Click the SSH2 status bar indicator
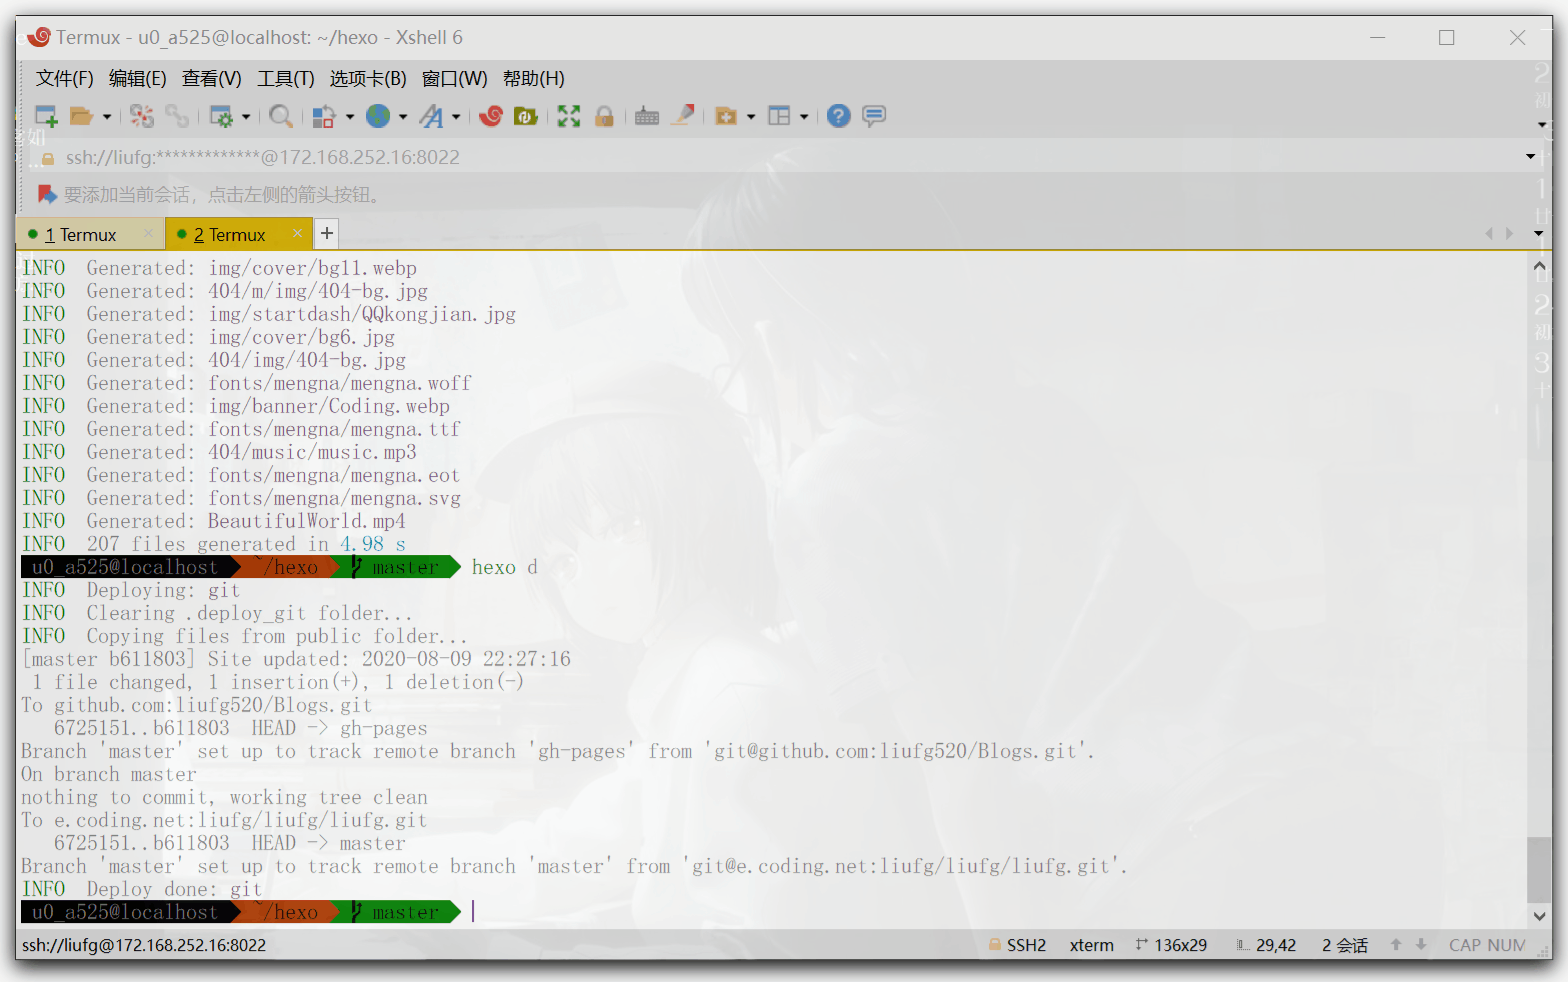The height and width of the screenshot is (982, 1568). (1017, 945)
